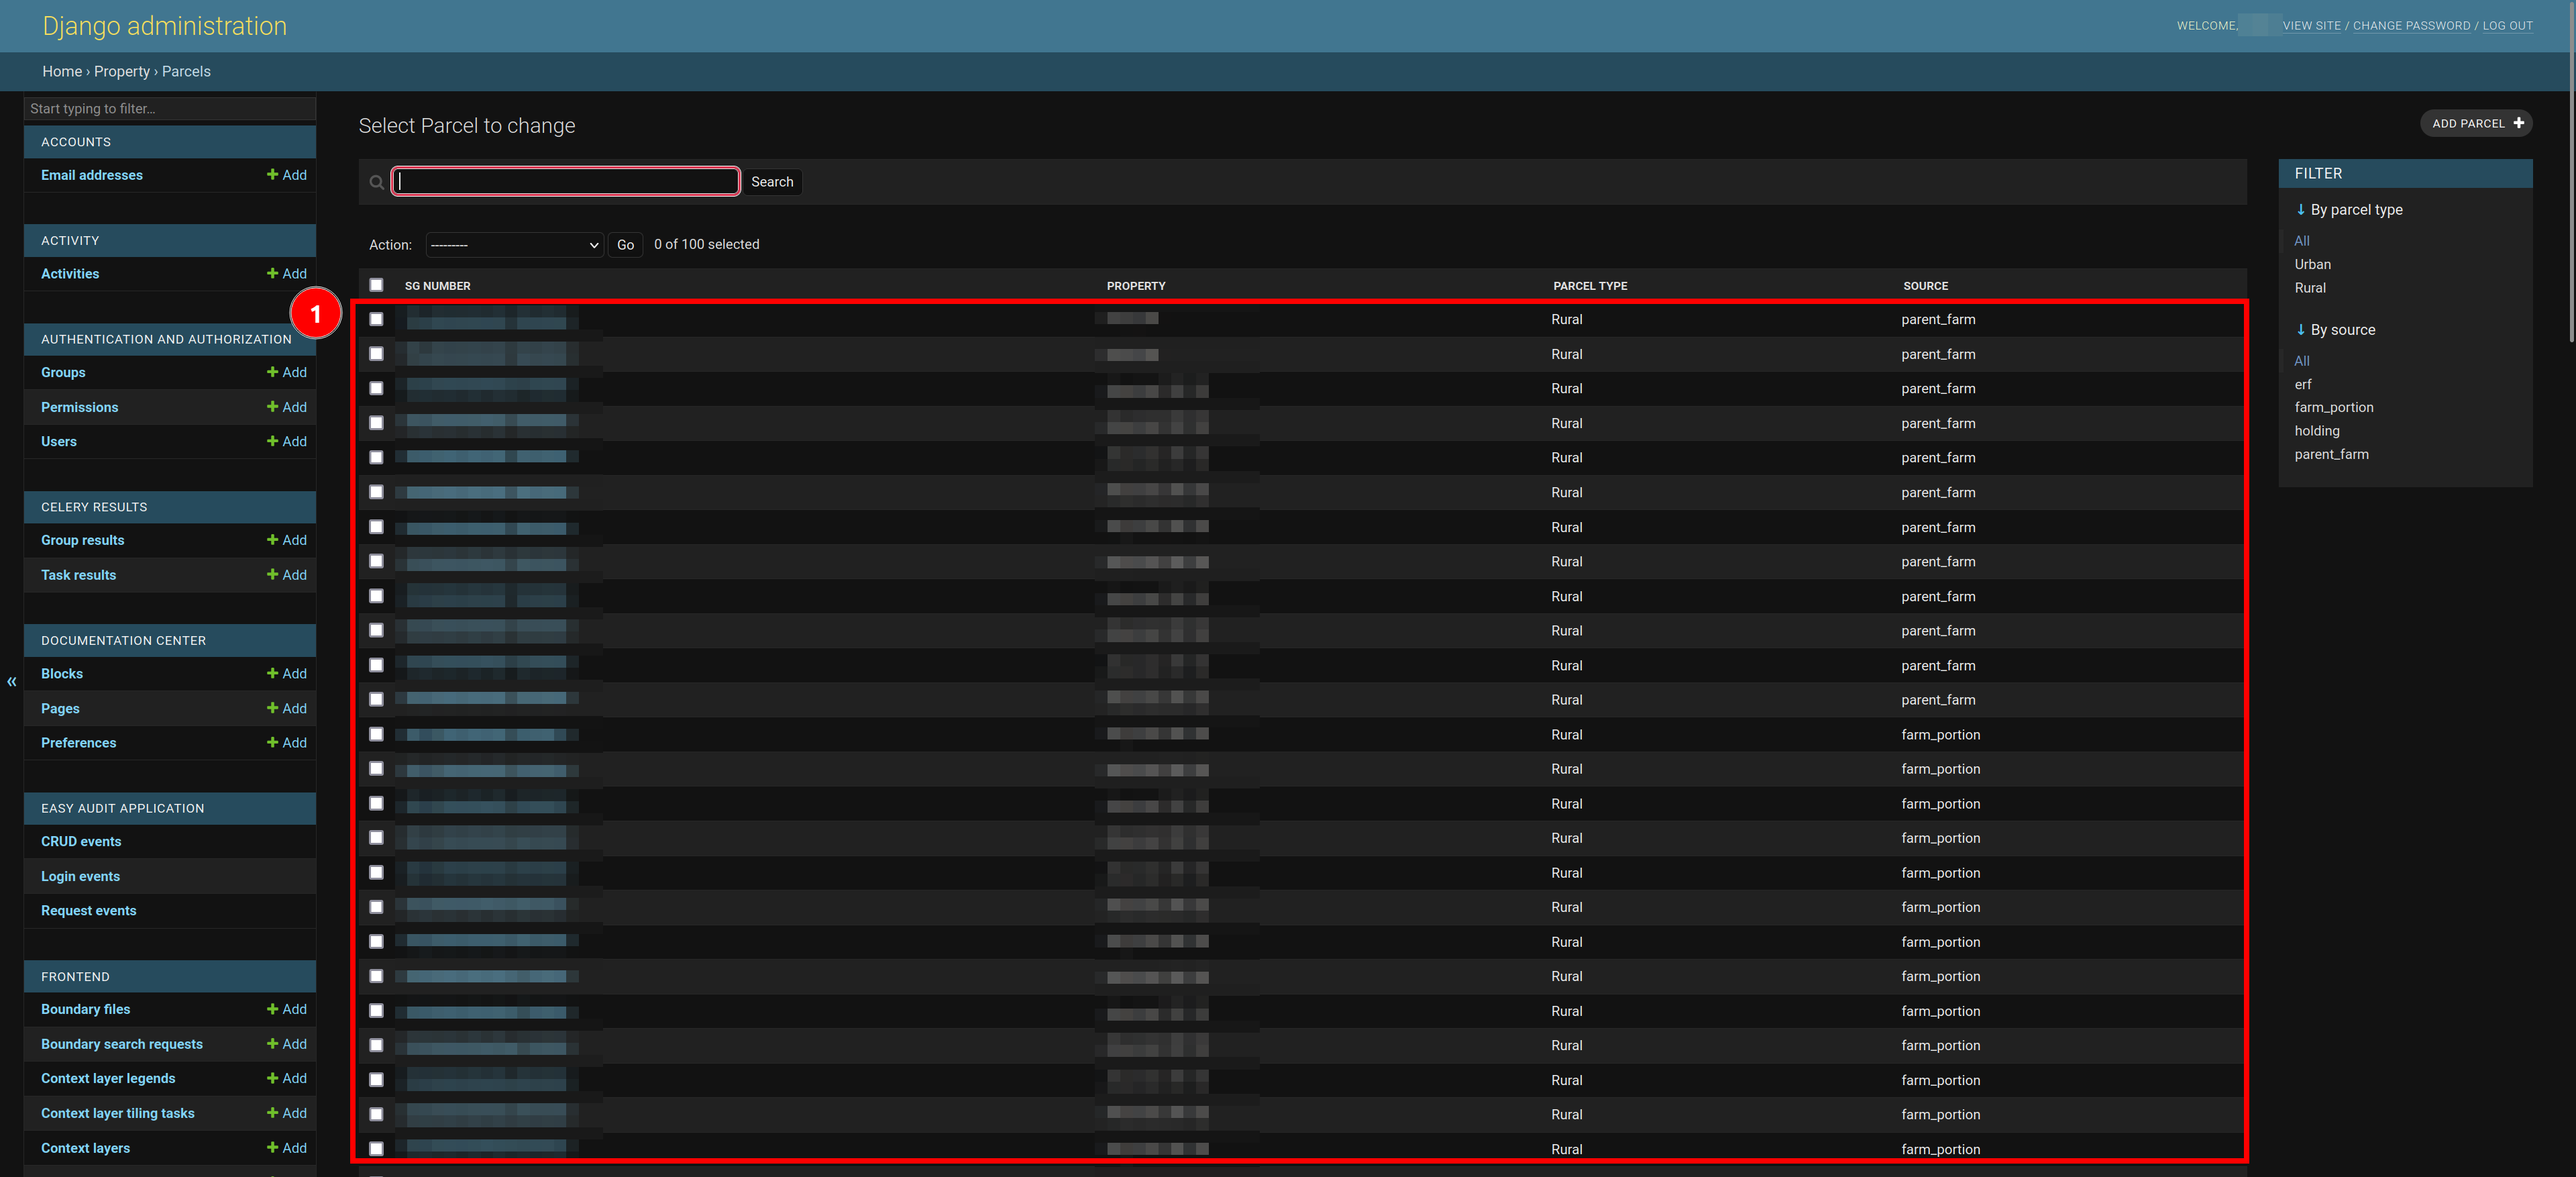Viewport: 2576px width, 1177px height.
Task: Go to Home in the breadcrumb
Action: coord(62,71)
